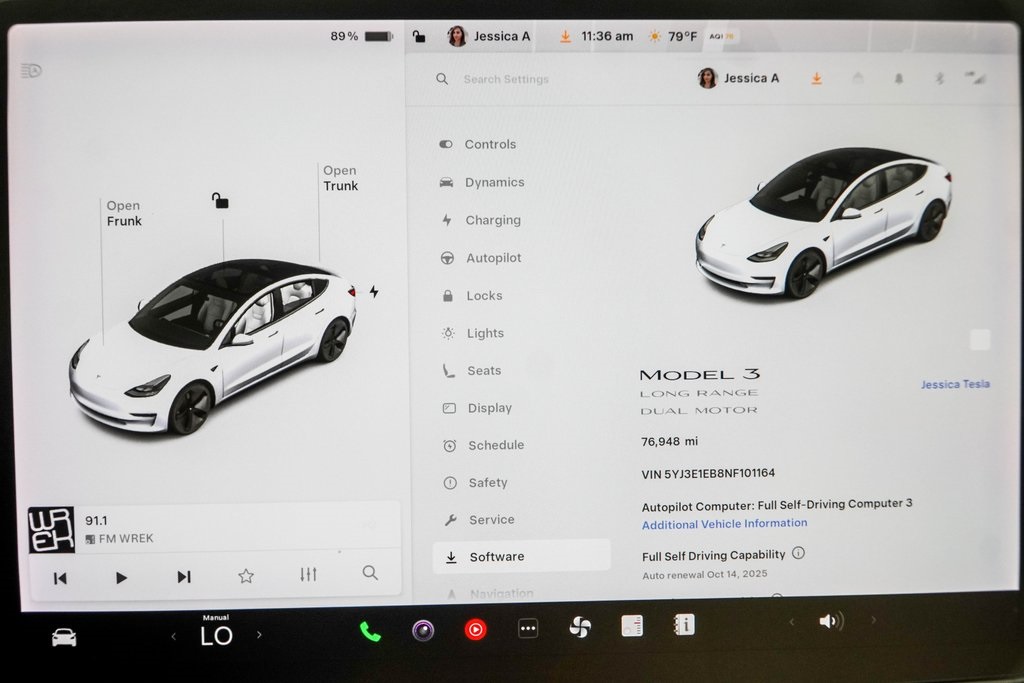Open the Phone app

[x=370, y=631]
